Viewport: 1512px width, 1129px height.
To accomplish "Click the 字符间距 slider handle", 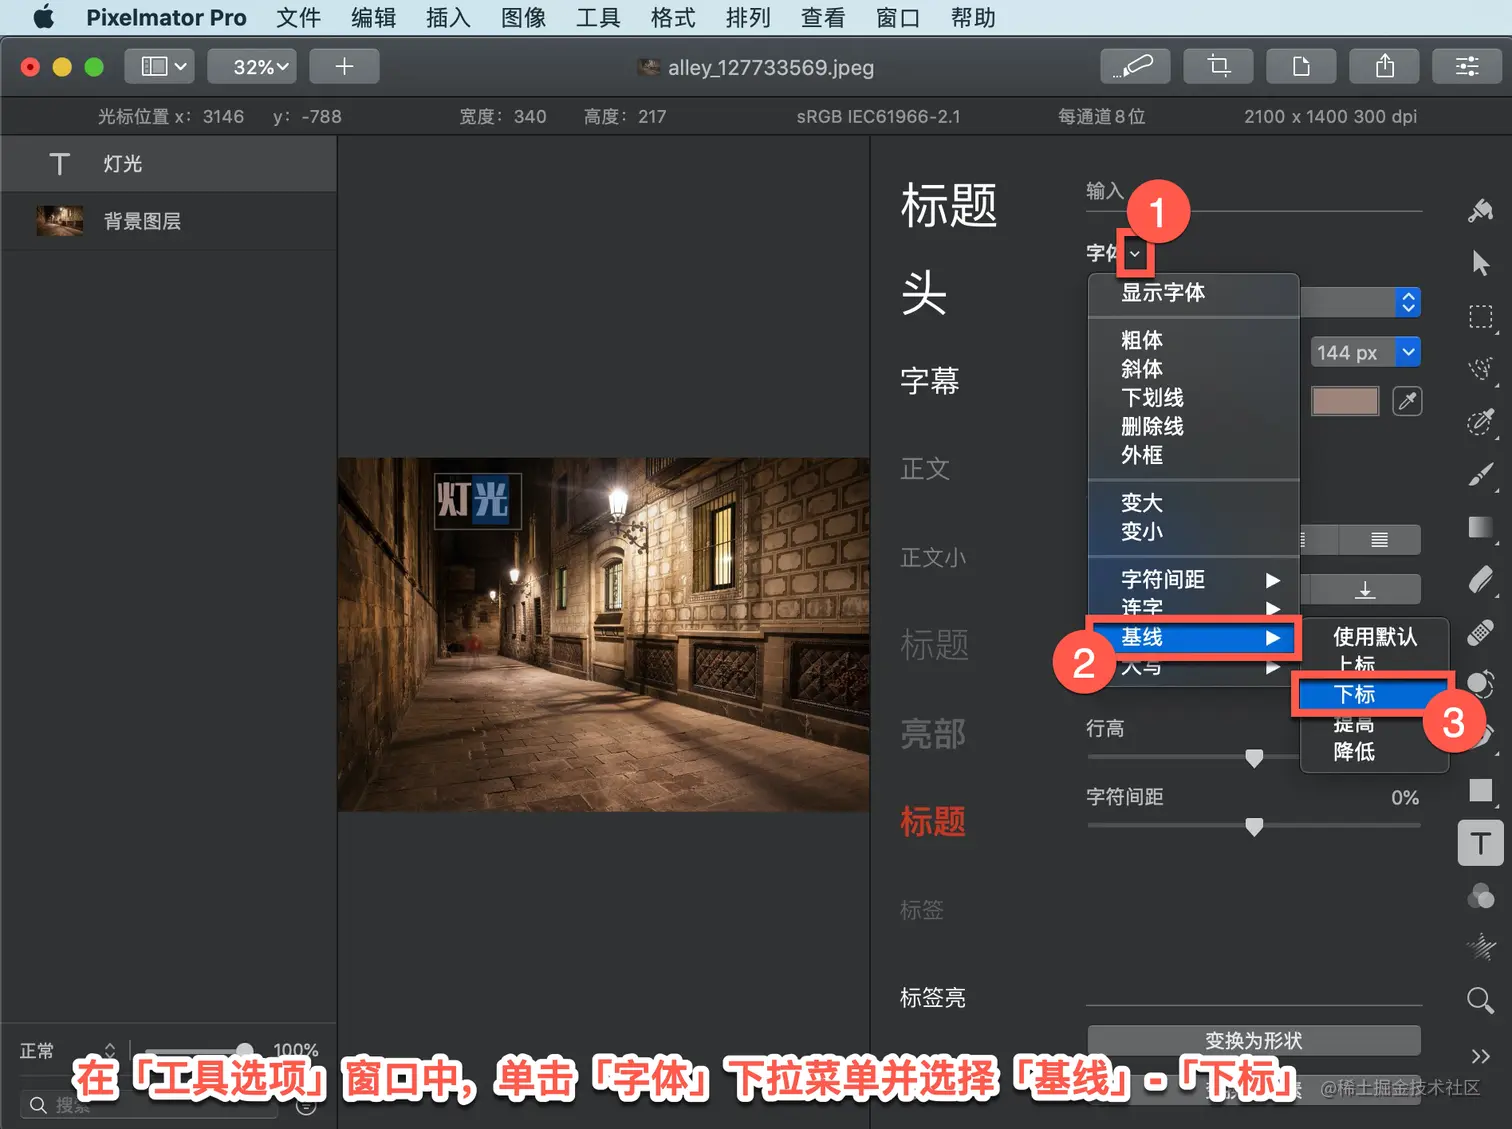I will coord(1254,826).
